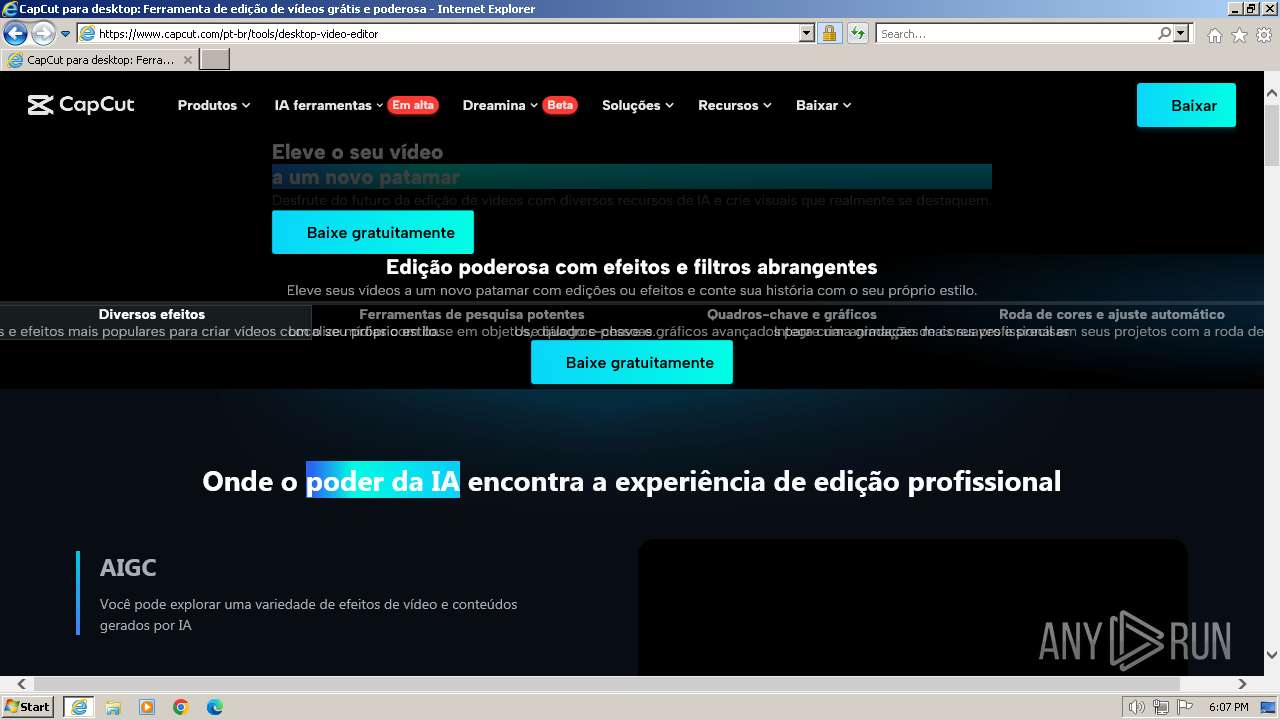Click the address bar URL field
This screenshot has height=720, width=1280.
447,33
